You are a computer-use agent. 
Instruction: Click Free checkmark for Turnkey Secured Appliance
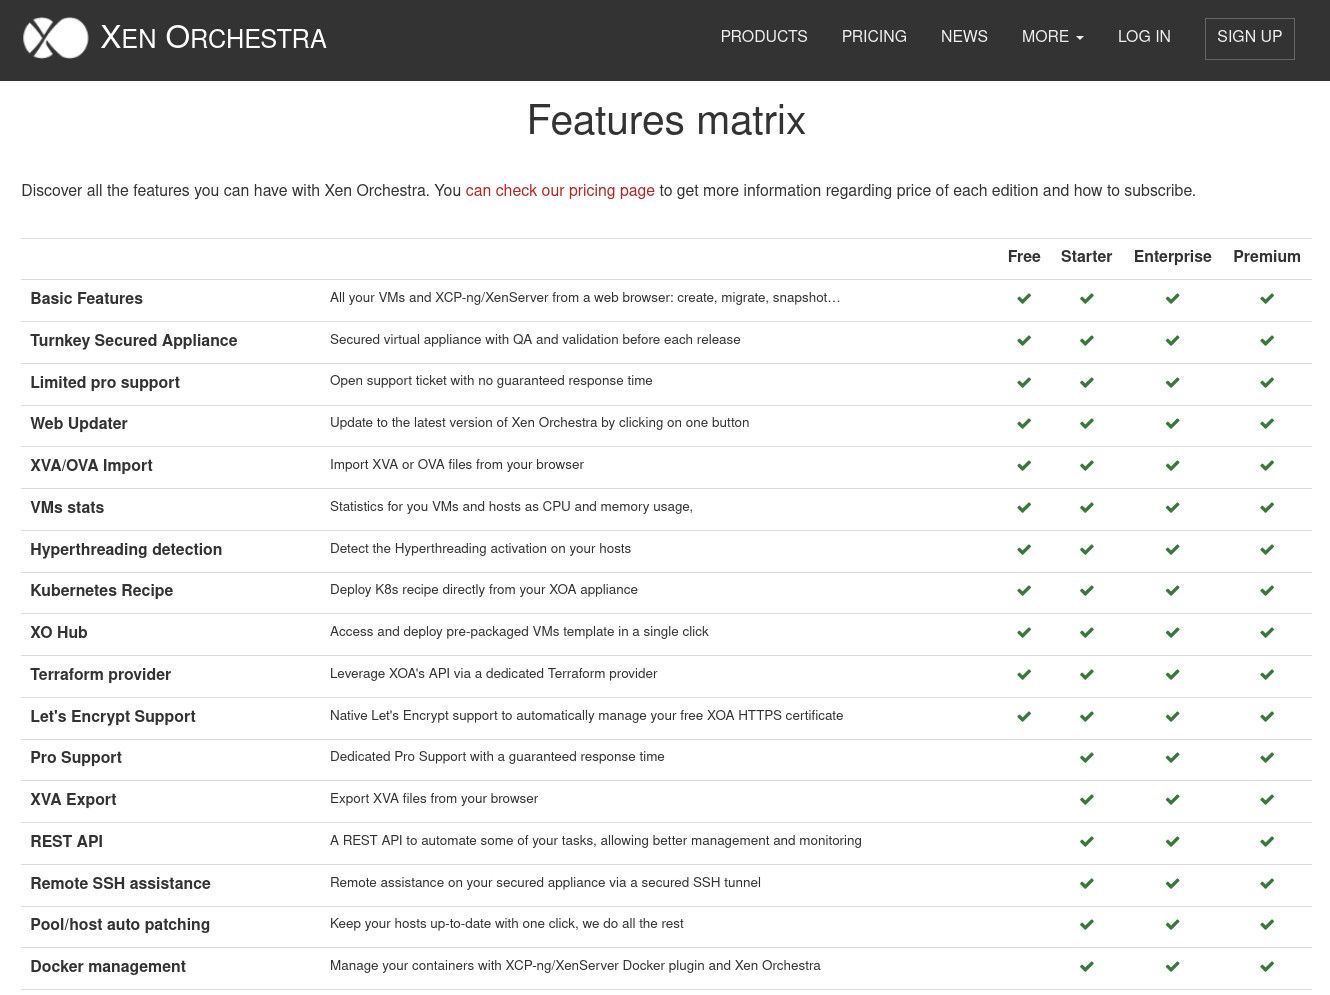click(1024, 341)
